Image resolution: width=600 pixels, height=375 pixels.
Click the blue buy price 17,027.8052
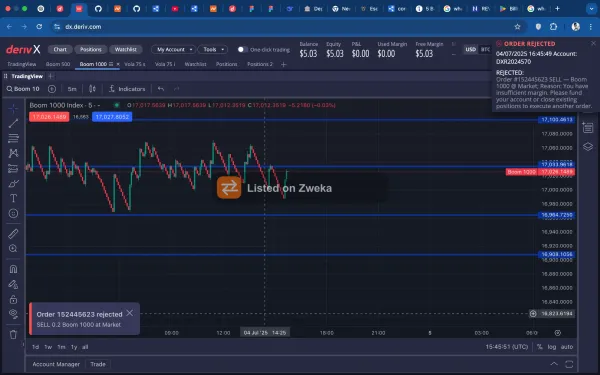click(112, 117)
